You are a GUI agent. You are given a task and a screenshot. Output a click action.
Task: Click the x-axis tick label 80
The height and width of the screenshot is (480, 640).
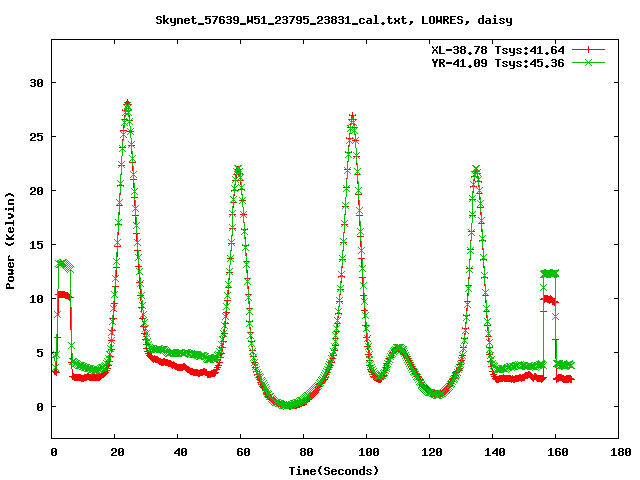coord(306,452)
